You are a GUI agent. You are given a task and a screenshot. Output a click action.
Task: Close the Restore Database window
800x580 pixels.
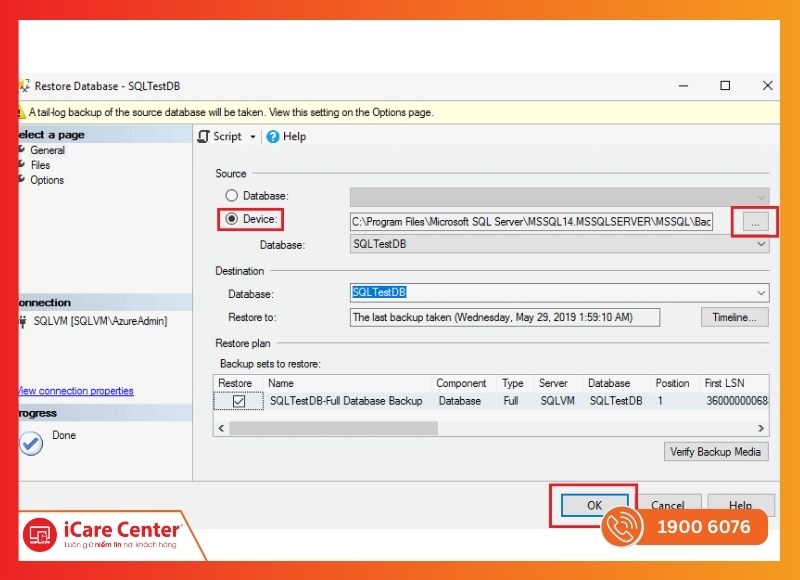pyautogui.click(x=767, y=86)
